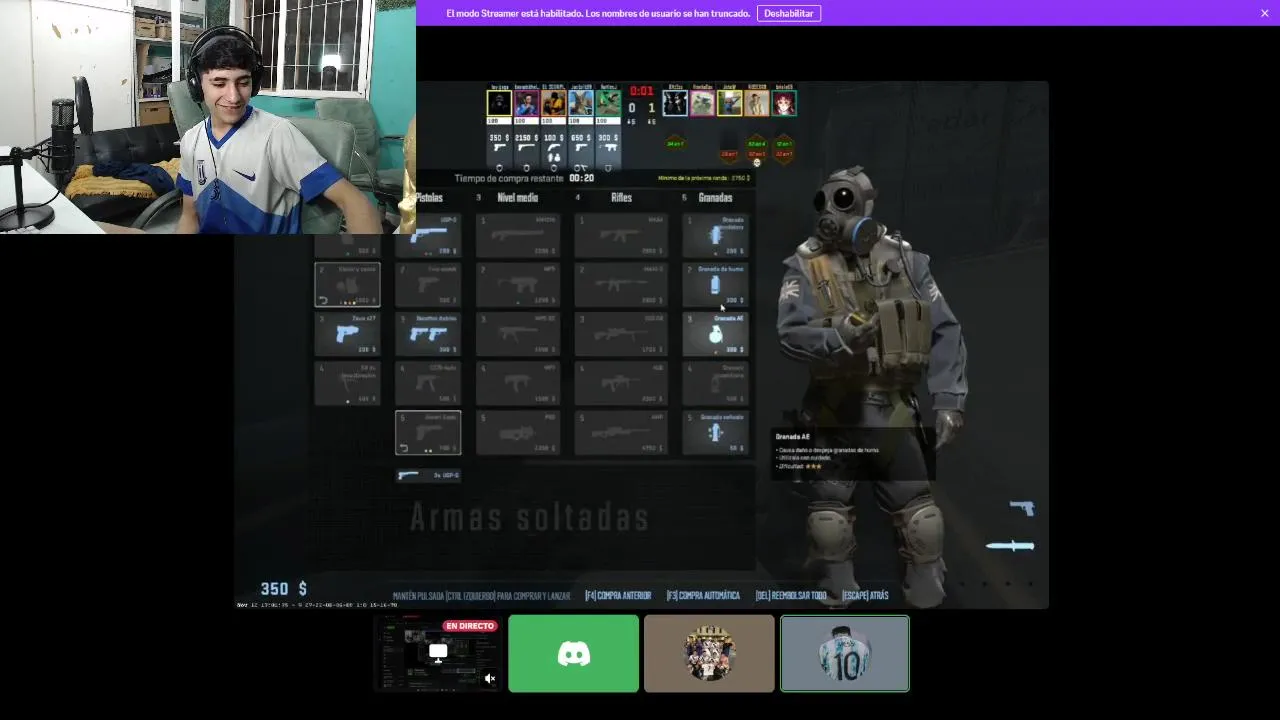Select the SSG 08 rifle slot
The height and width of the screenshot is (720, 1280).
pos(621,334)
